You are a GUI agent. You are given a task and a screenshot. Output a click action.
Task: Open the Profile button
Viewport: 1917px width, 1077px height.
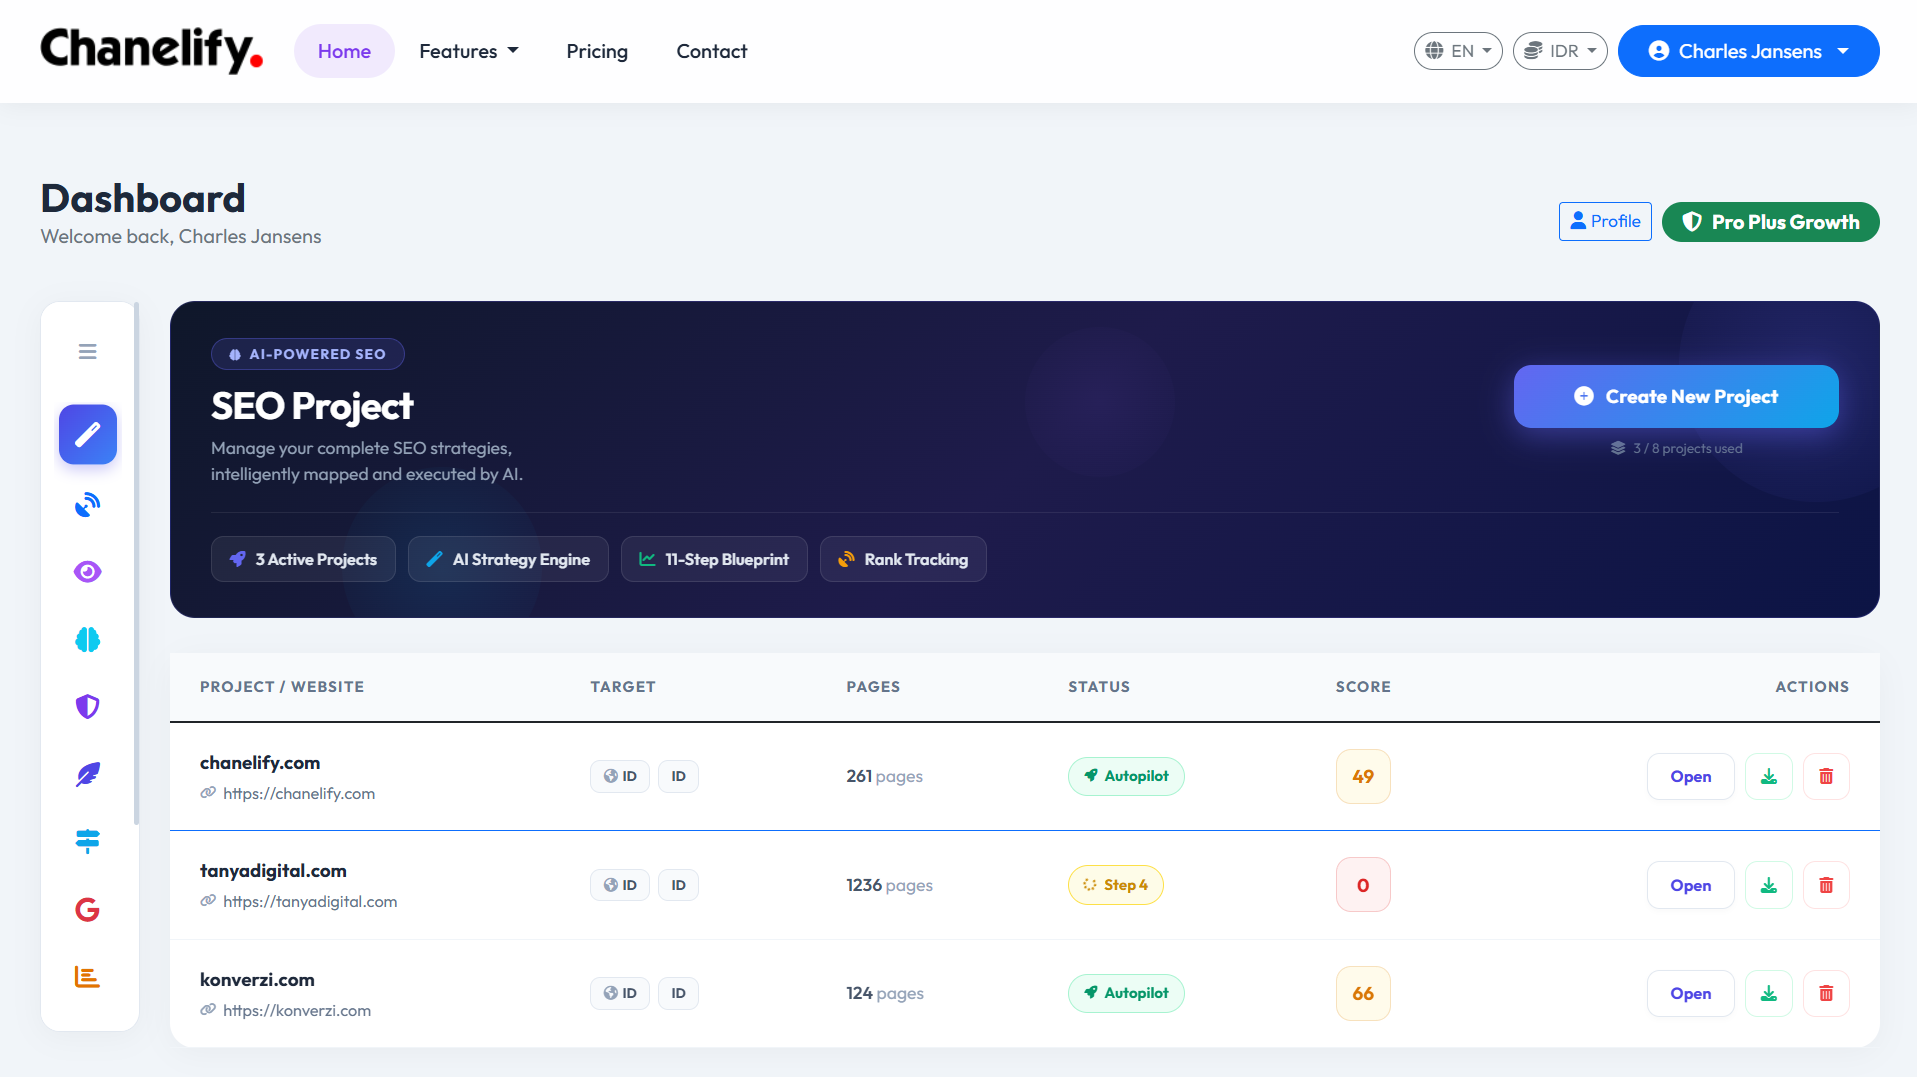[1605, 222]
